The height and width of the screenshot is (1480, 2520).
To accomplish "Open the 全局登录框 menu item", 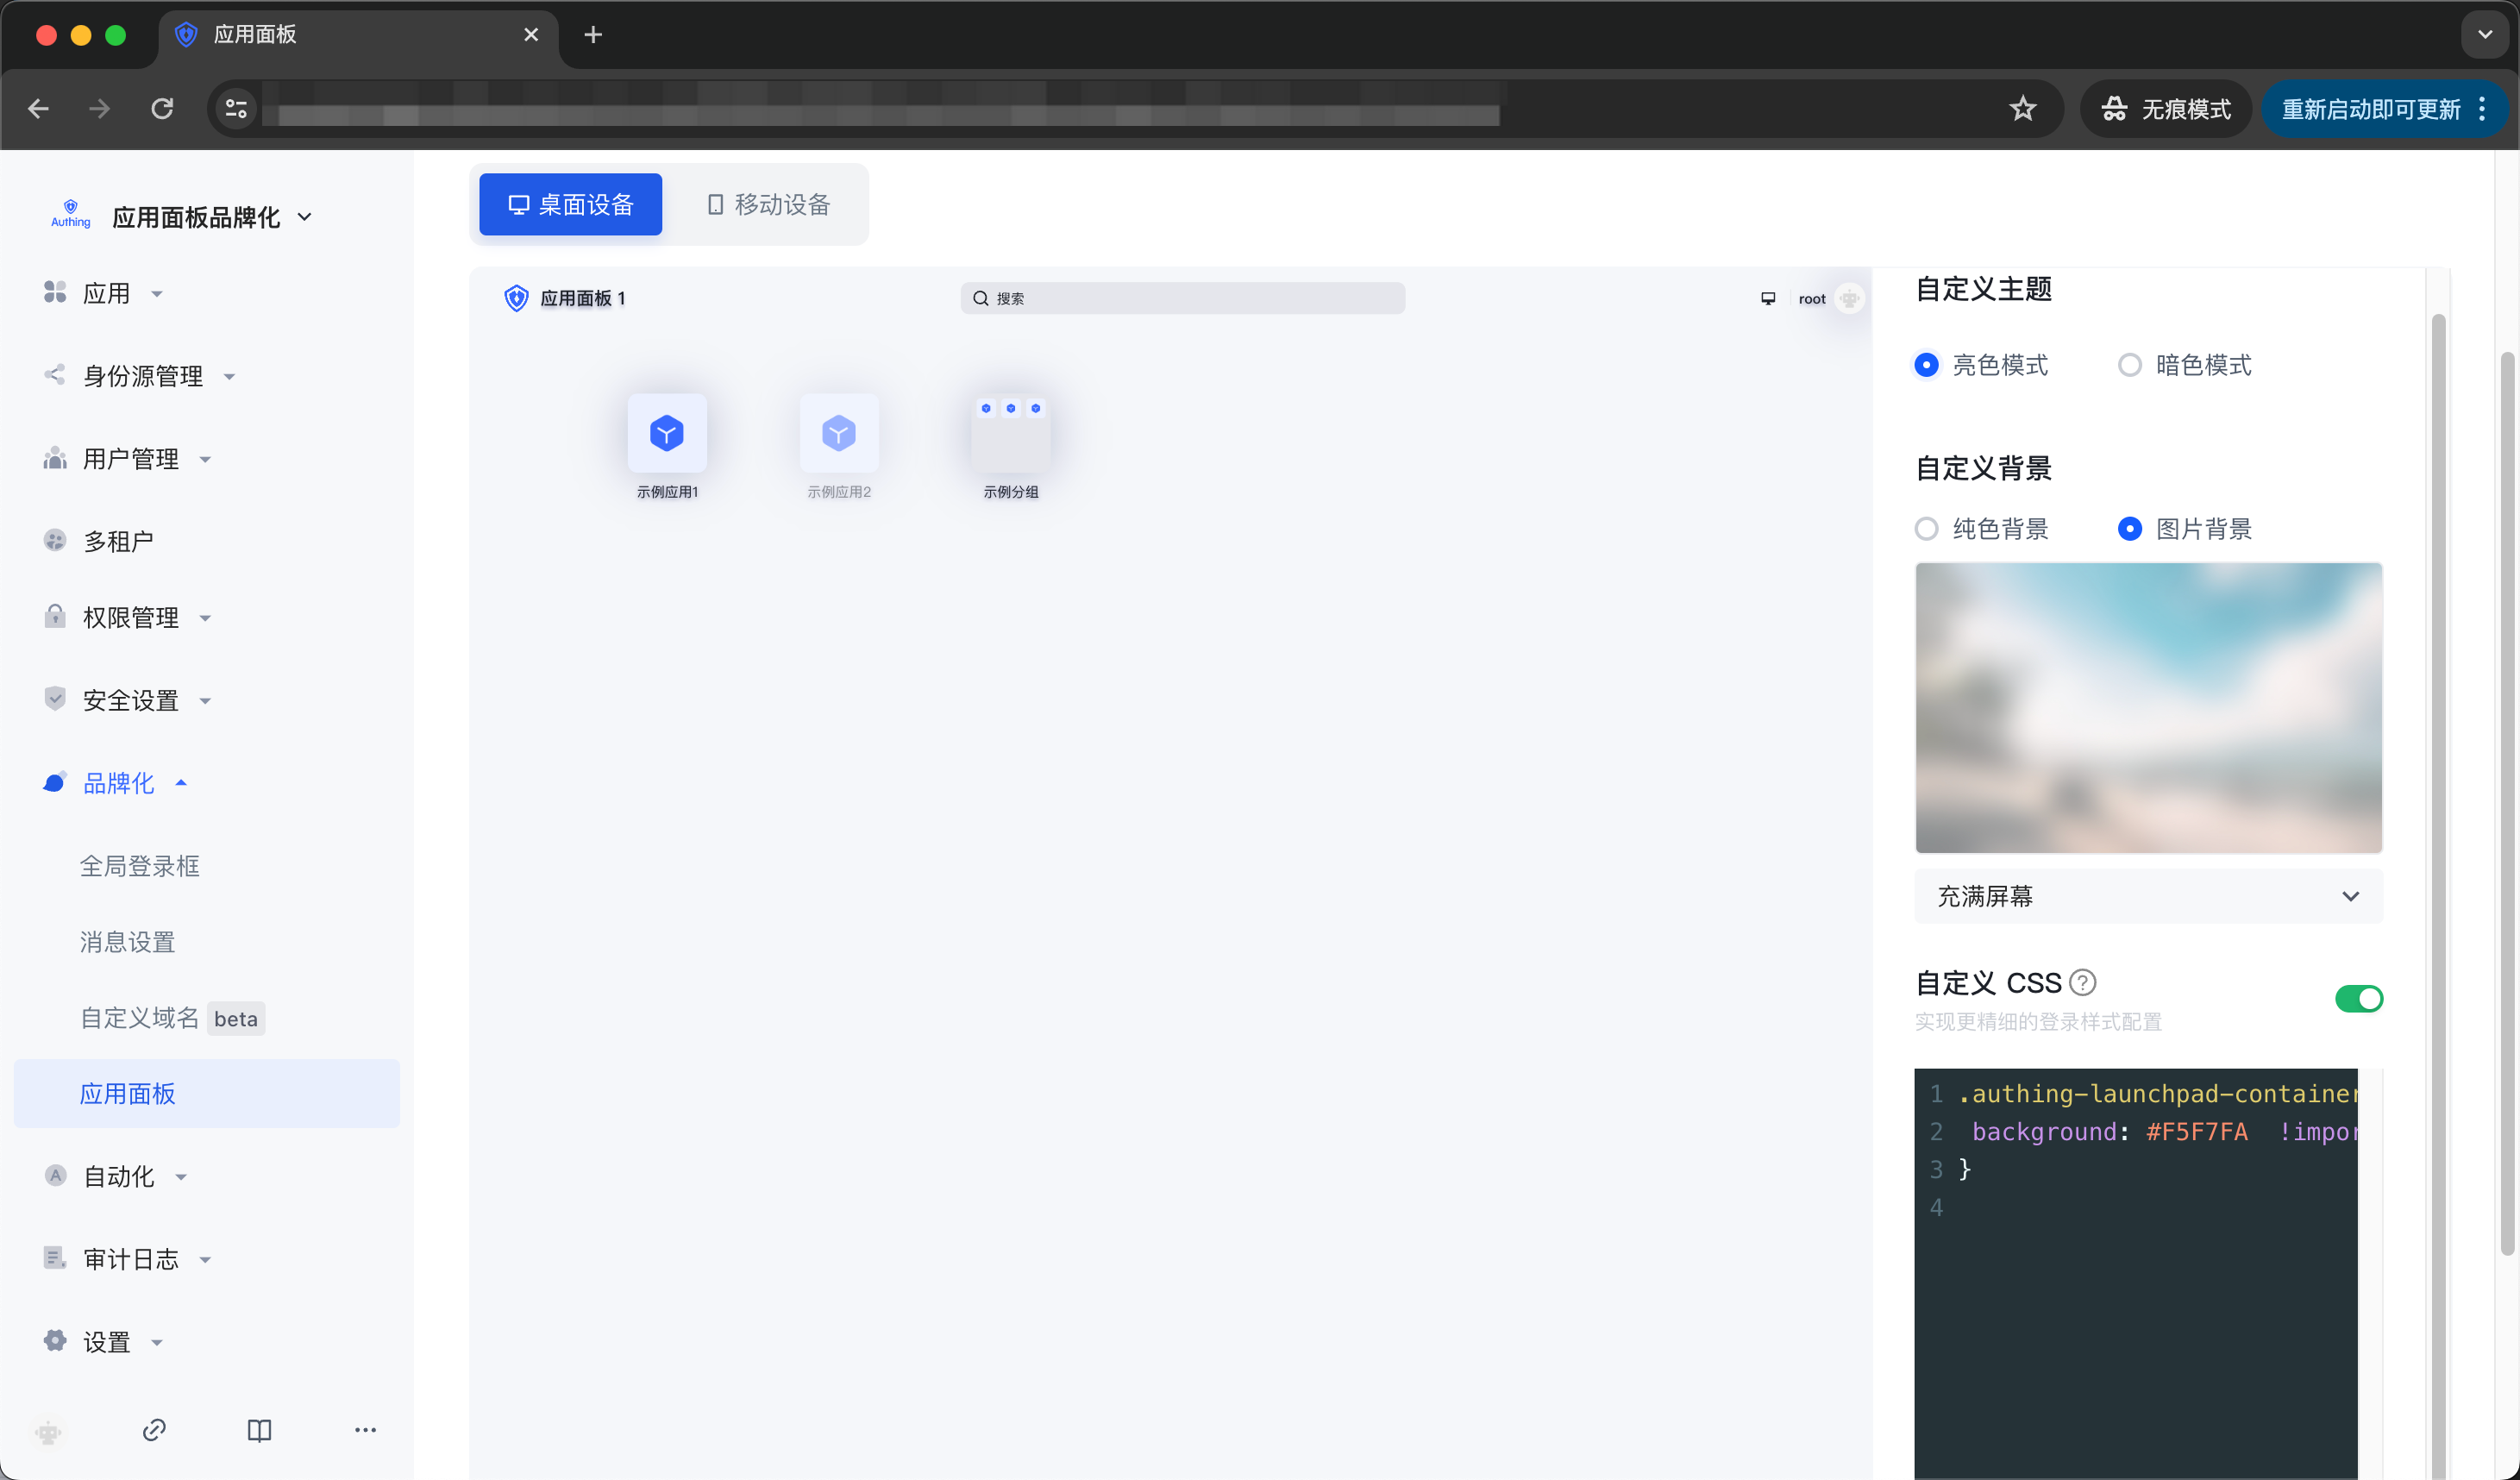I will coord(140,866).
